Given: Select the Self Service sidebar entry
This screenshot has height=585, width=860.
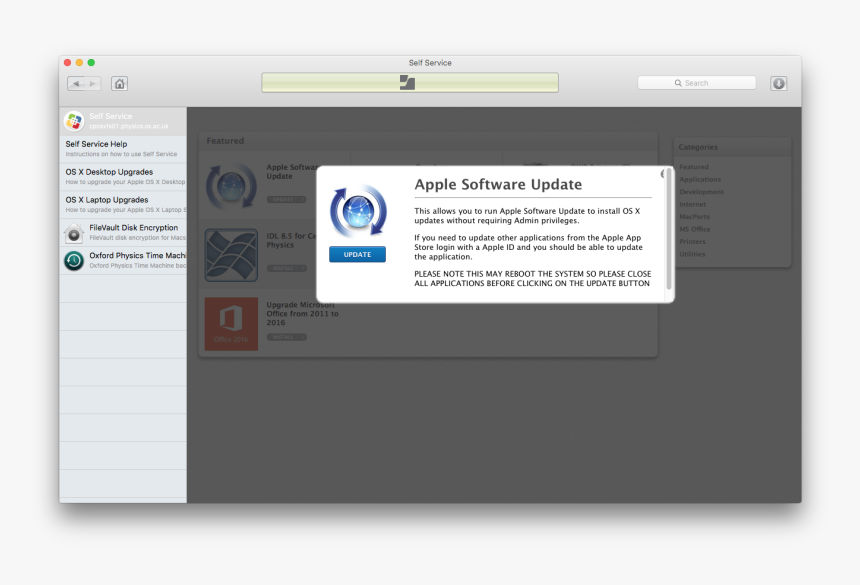Looking at the screenshot, I should pos(123,121).
